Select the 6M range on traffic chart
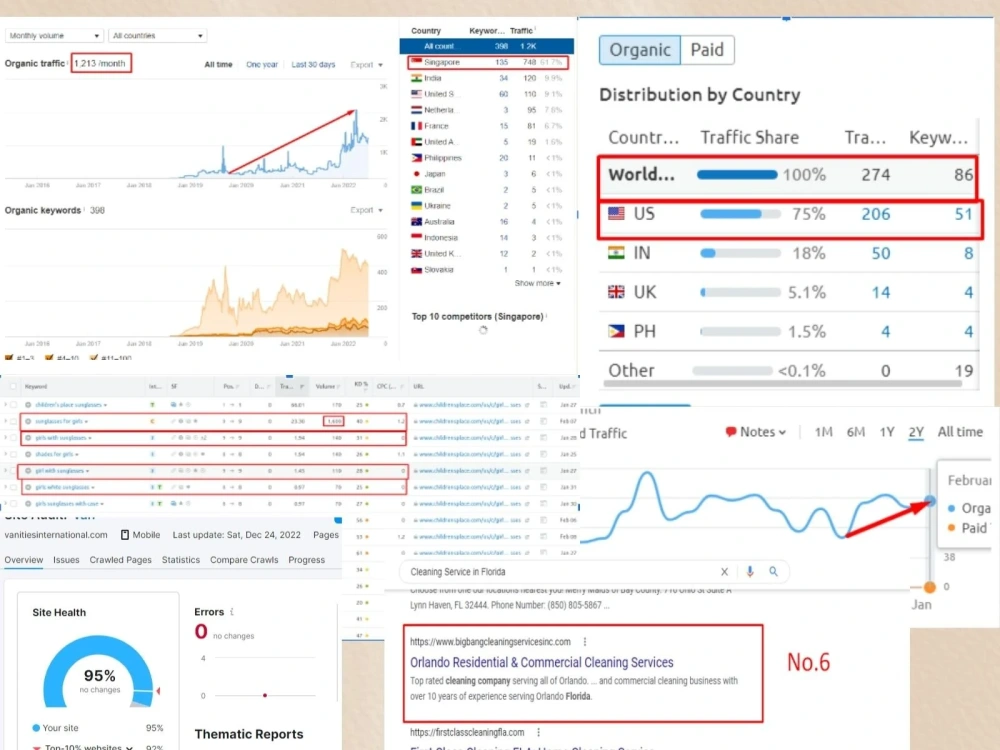The image size is (1000, 750). 856,432
